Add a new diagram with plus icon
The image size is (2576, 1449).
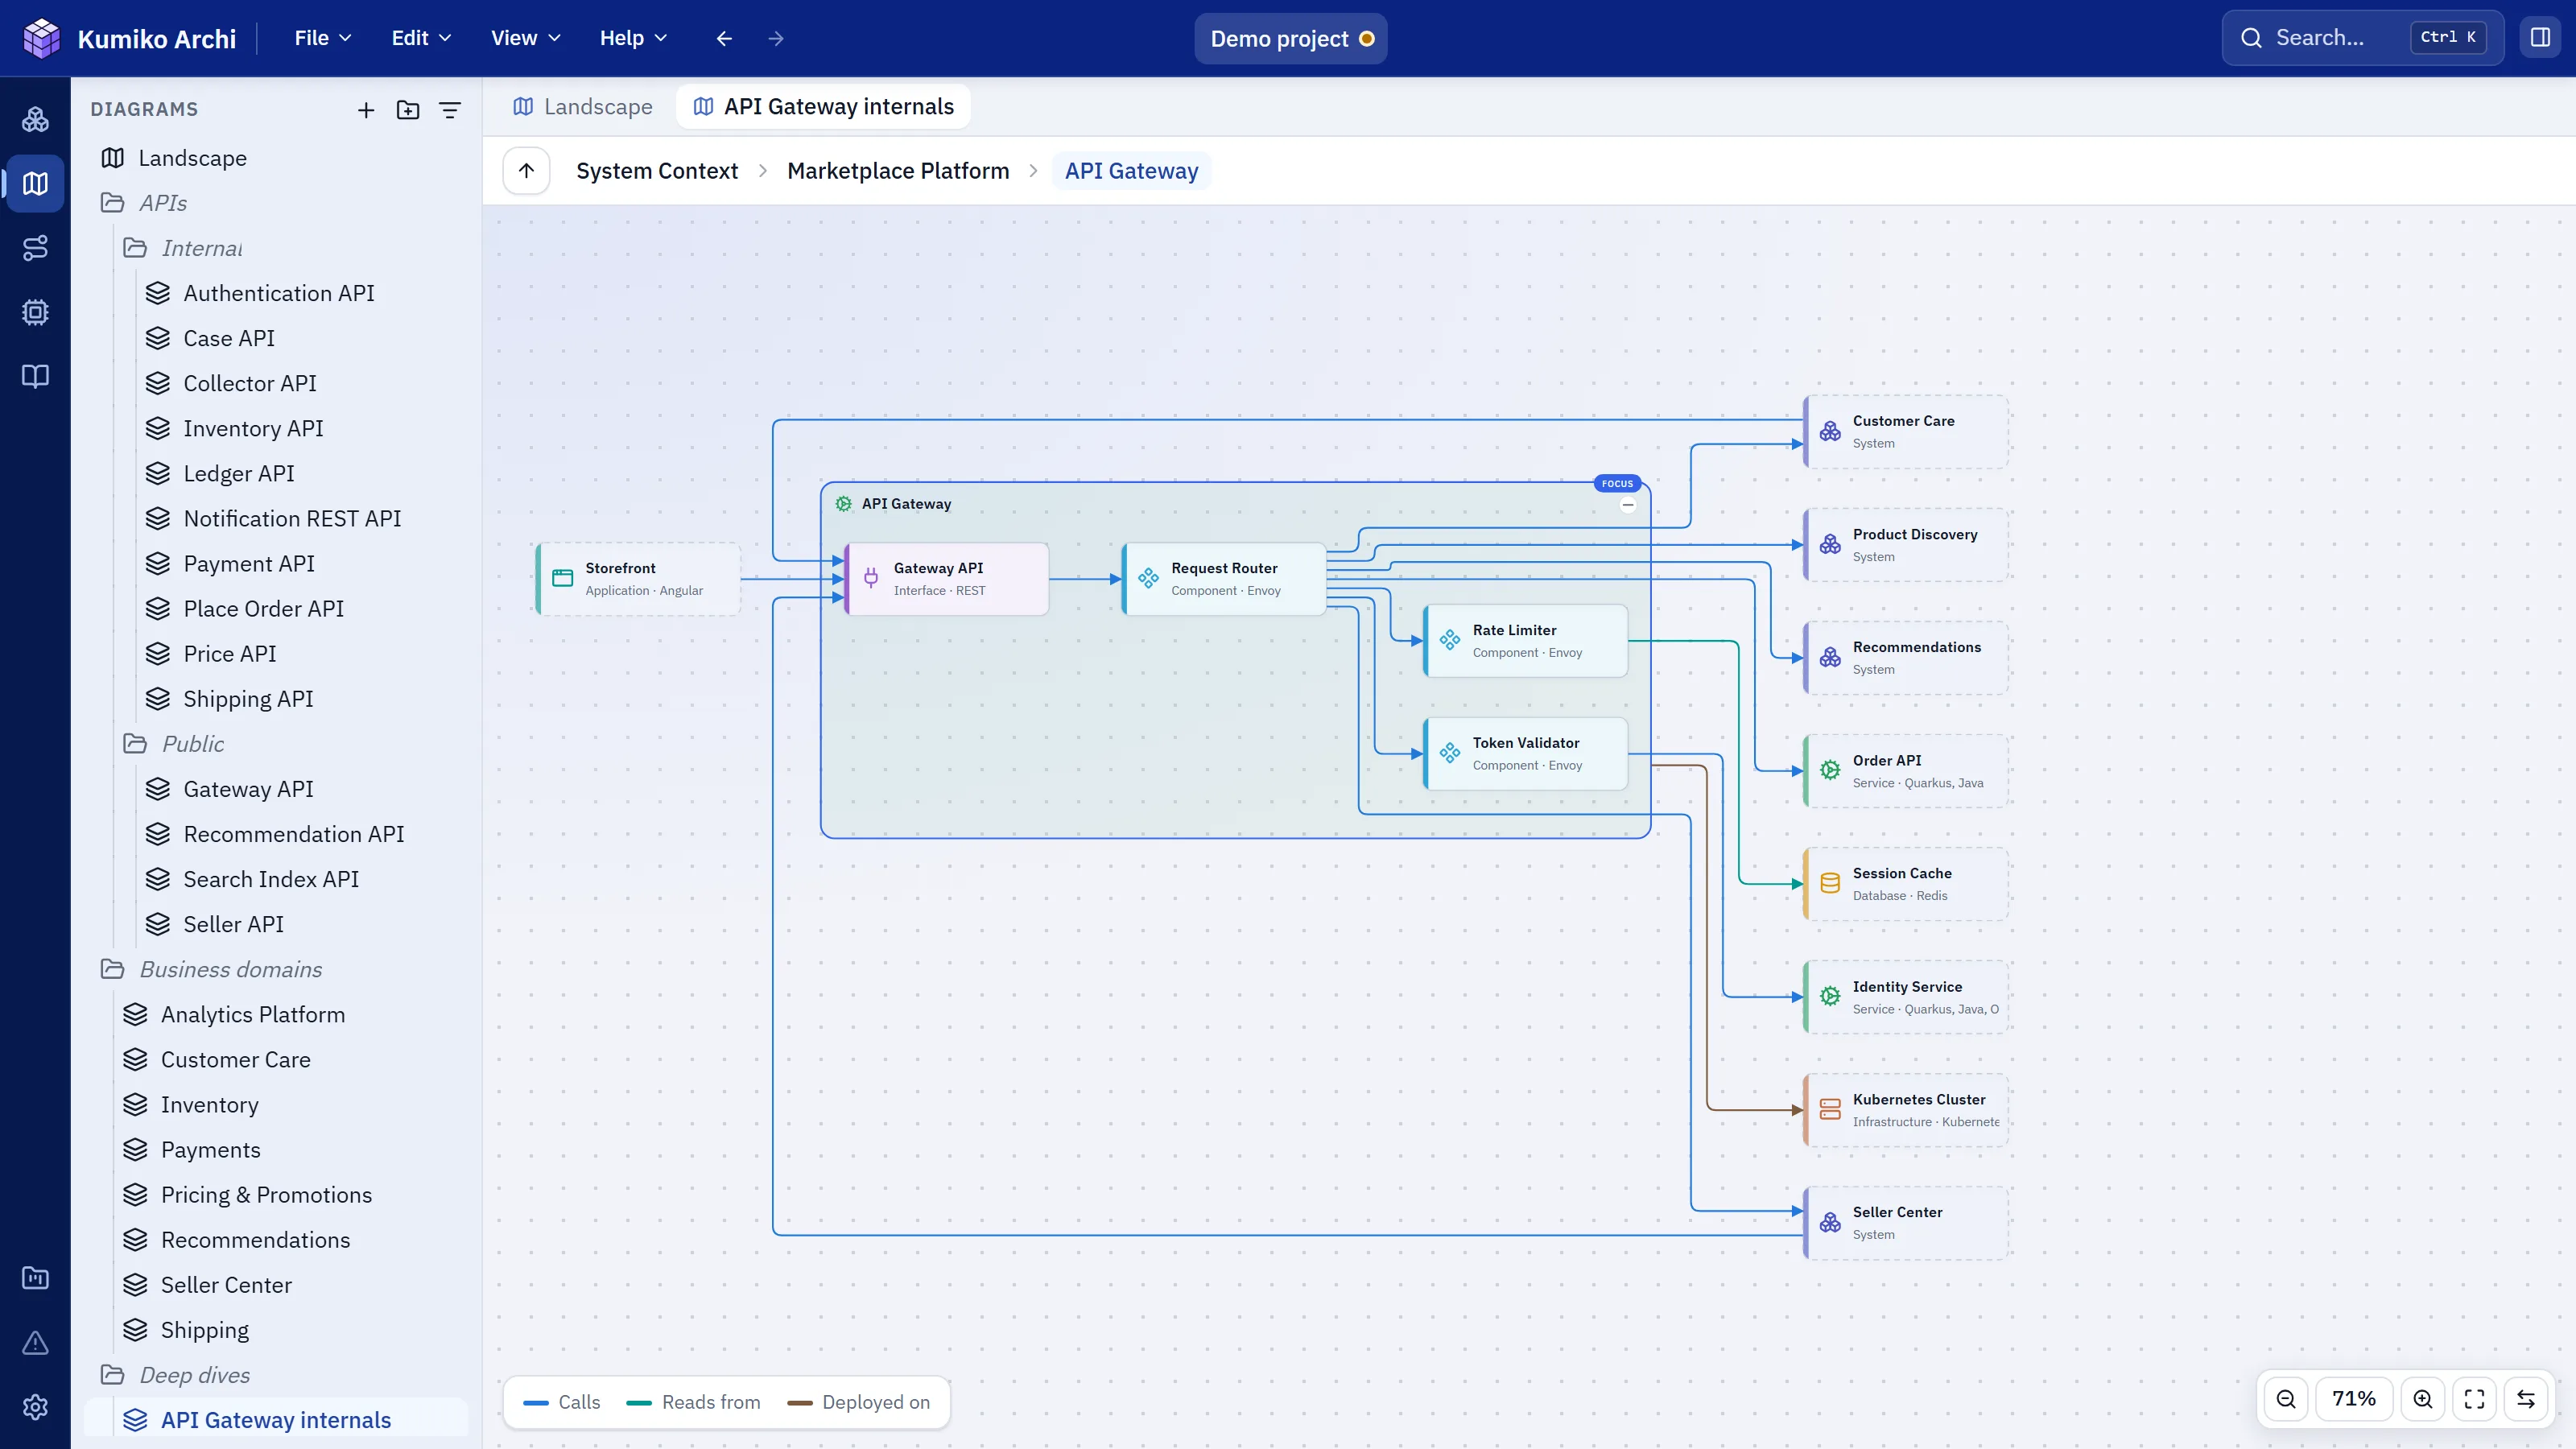point(366,110)
